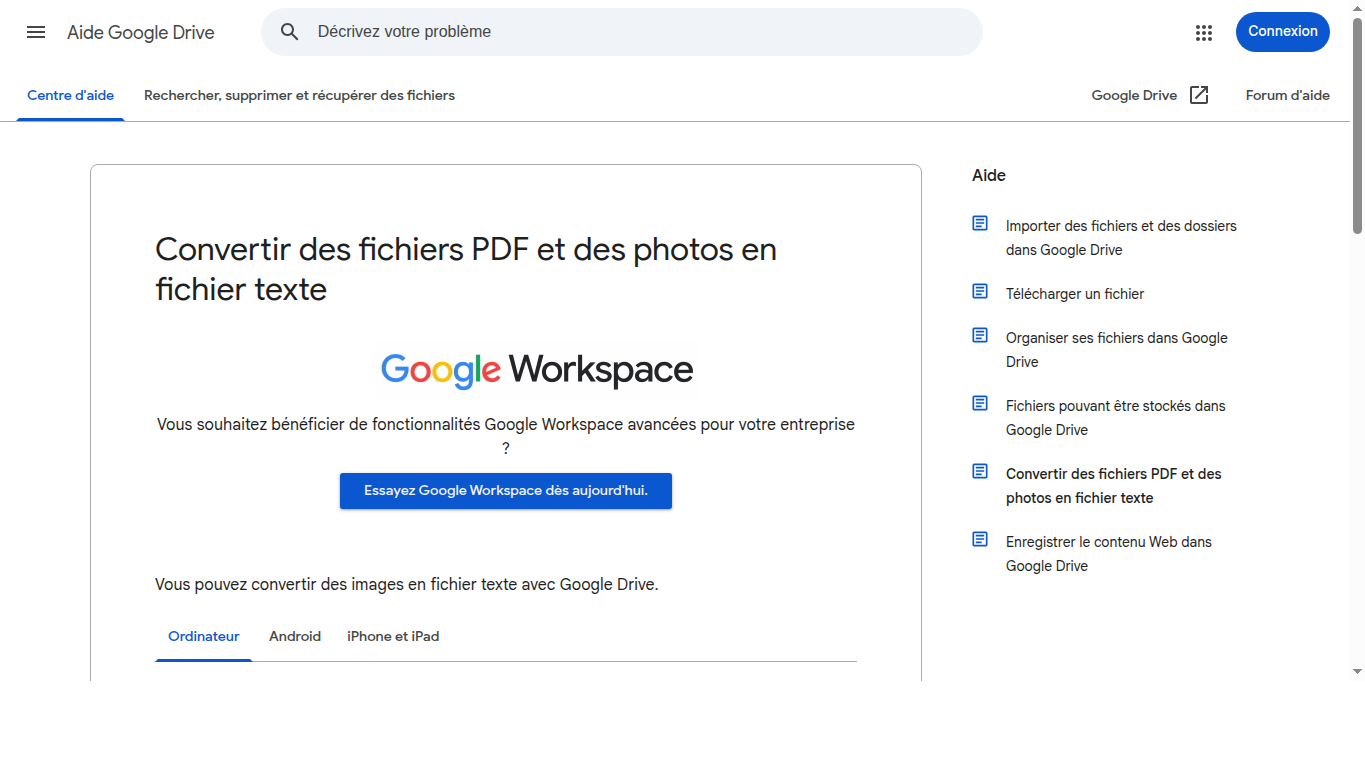
Task: Open Fichiers pouvant être stockés dans Google Drive
Action: click(1115, 418)
